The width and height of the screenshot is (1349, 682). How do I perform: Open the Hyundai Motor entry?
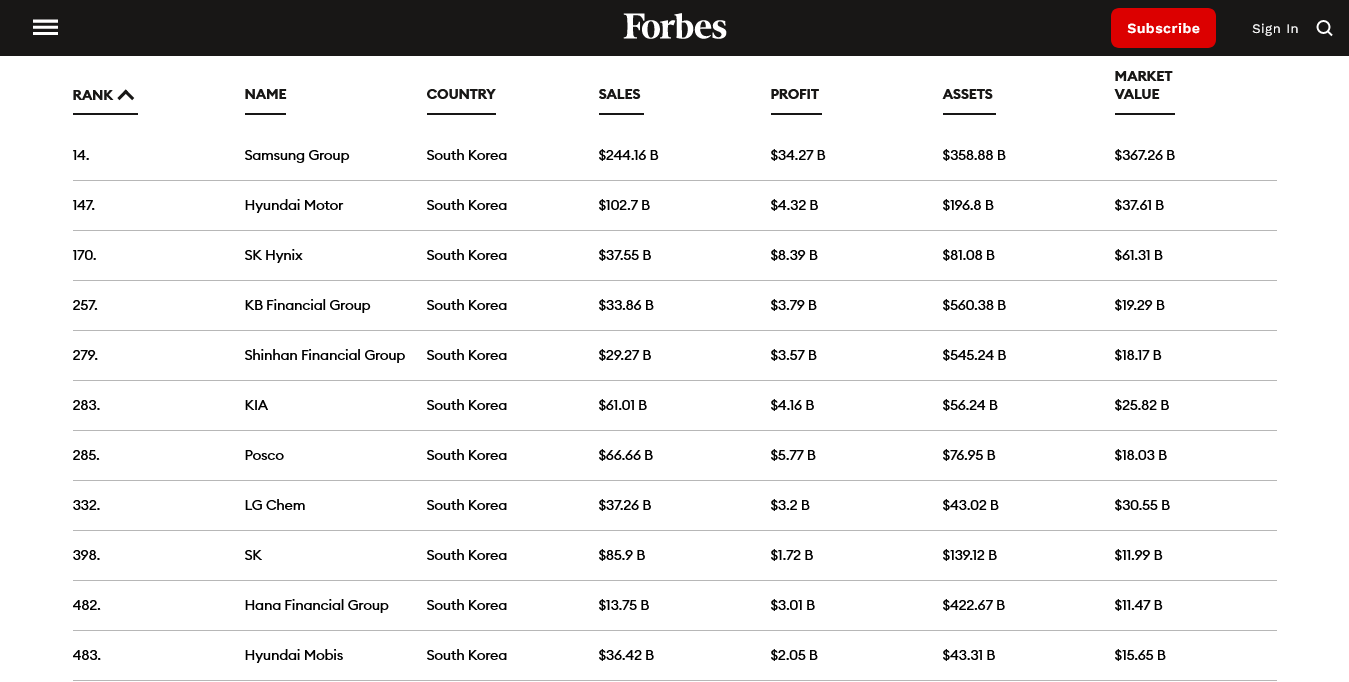point(293,205)
